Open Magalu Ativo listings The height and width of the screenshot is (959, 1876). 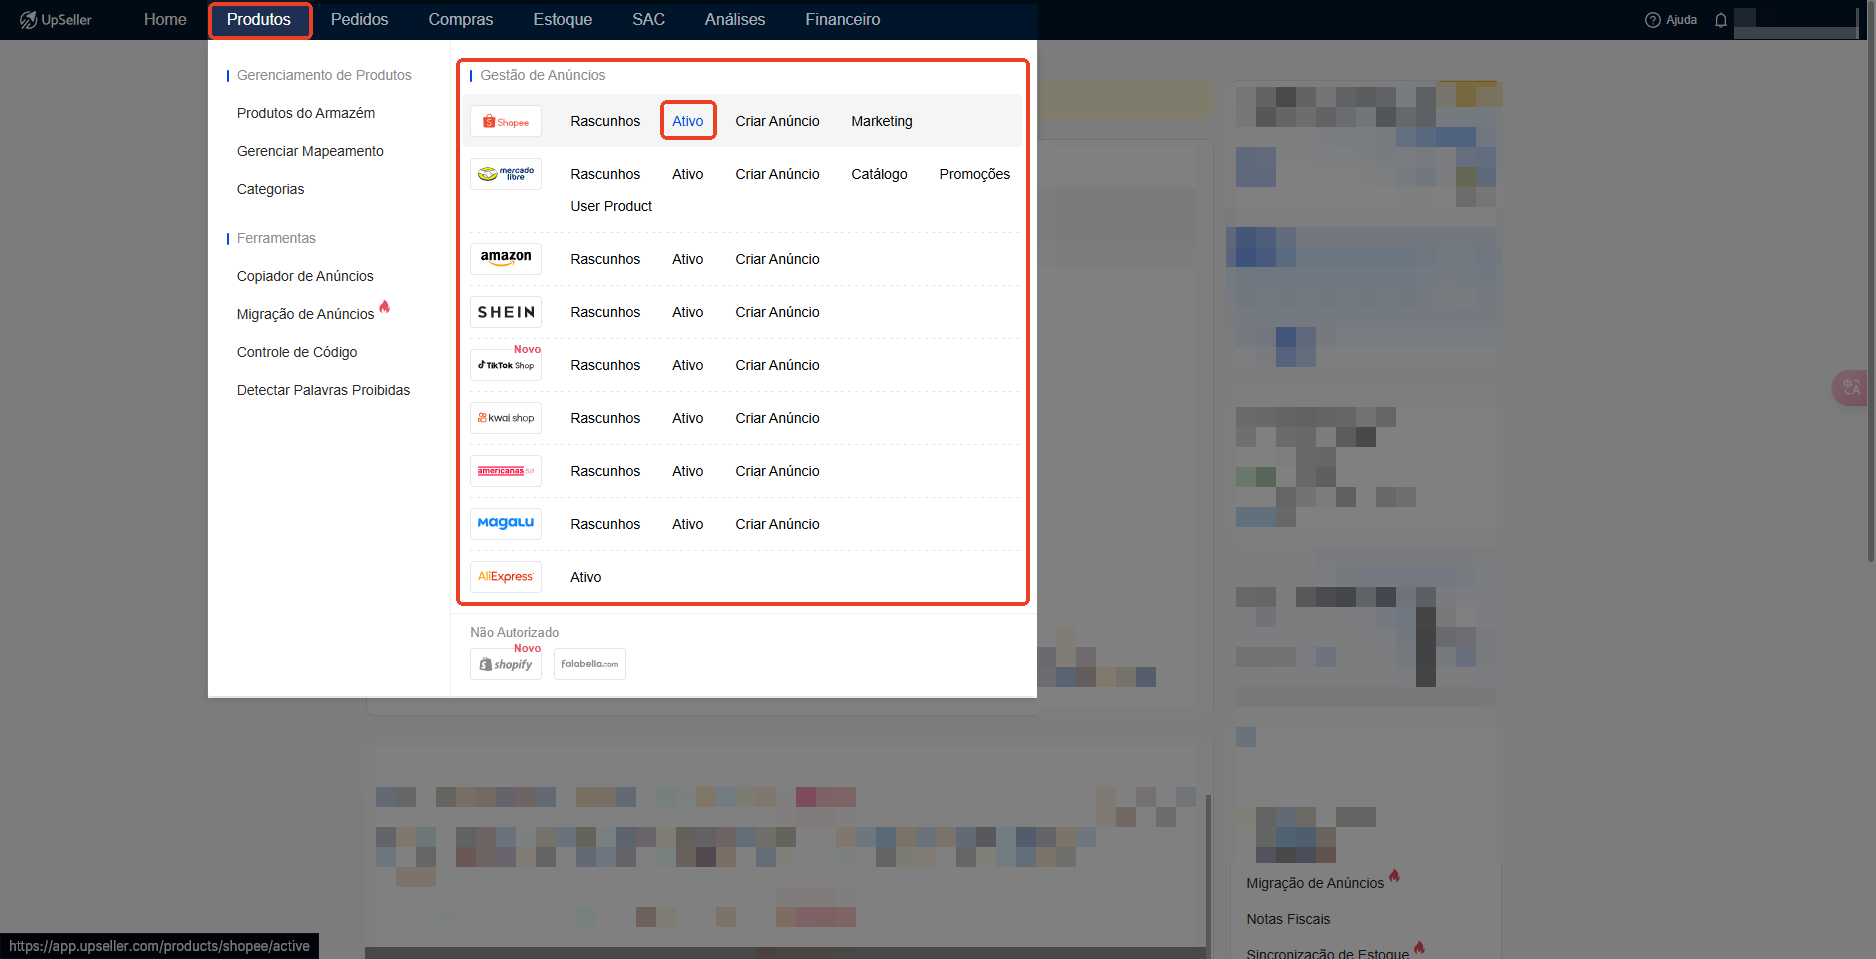pos(688,524)
